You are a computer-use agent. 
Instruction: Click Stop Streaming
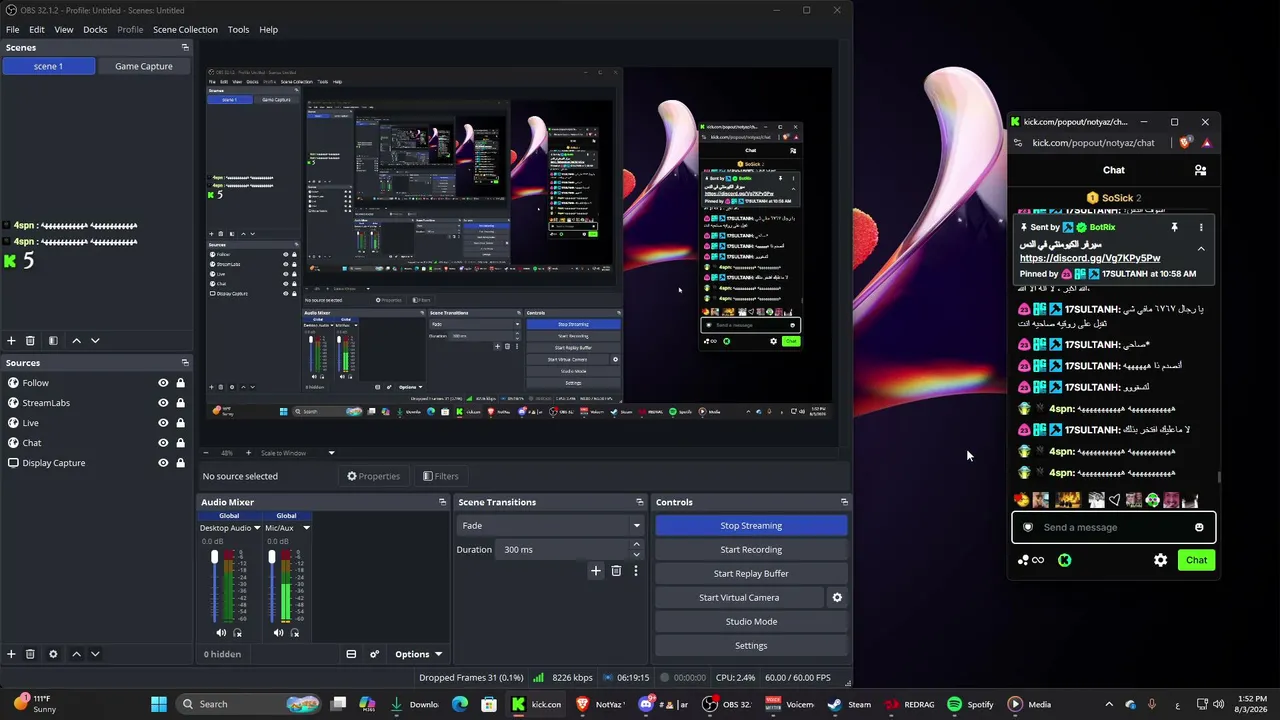point(751,526)
